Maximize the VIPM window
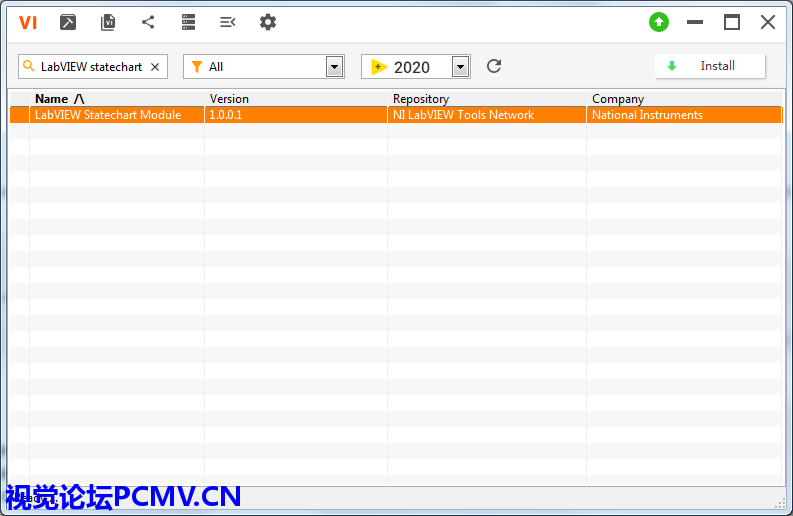This screenshot has width=793, height=516. [732, 22]
